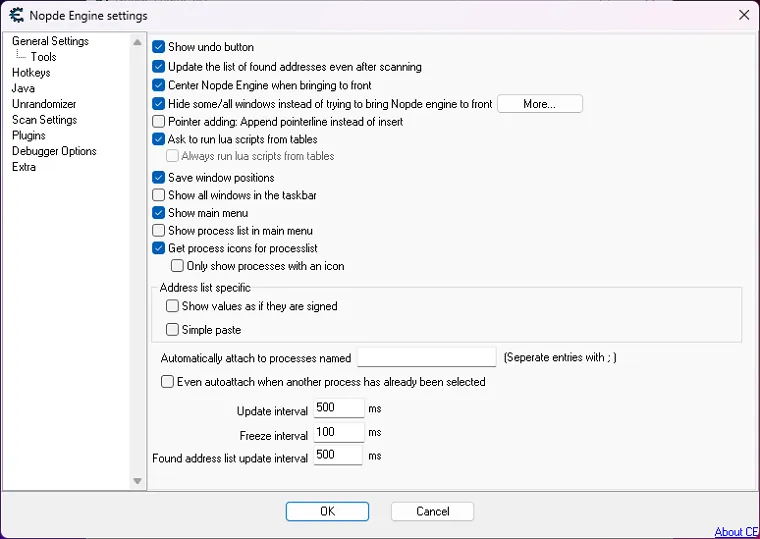
Task: Enable Show process list in main menu
Action: click(x=158, y=230)
